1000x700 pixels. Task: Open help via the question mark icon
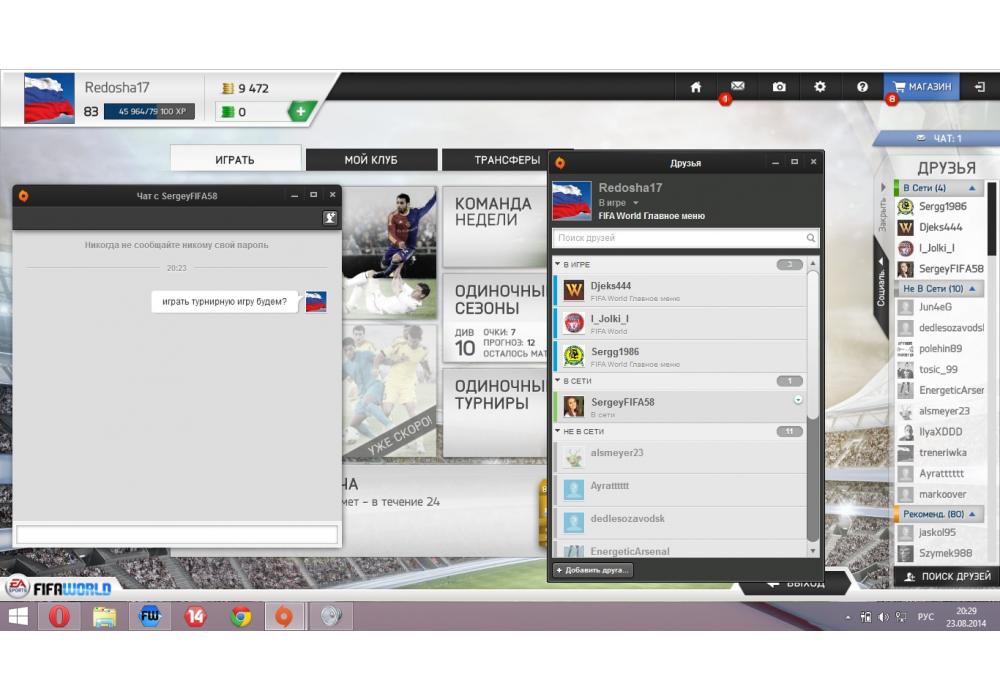pos(862,87)
